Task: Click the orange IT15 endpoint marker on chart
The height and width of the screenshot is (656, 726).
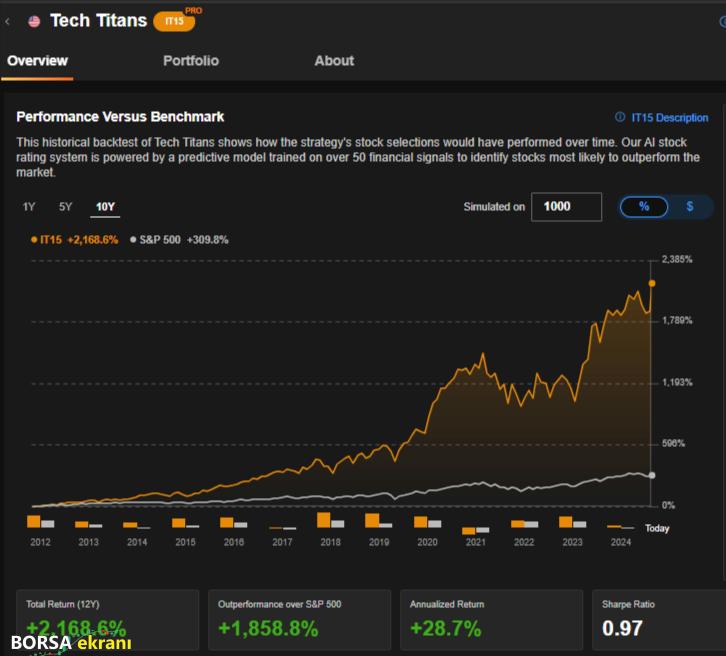Action: (x=651, y=283)
